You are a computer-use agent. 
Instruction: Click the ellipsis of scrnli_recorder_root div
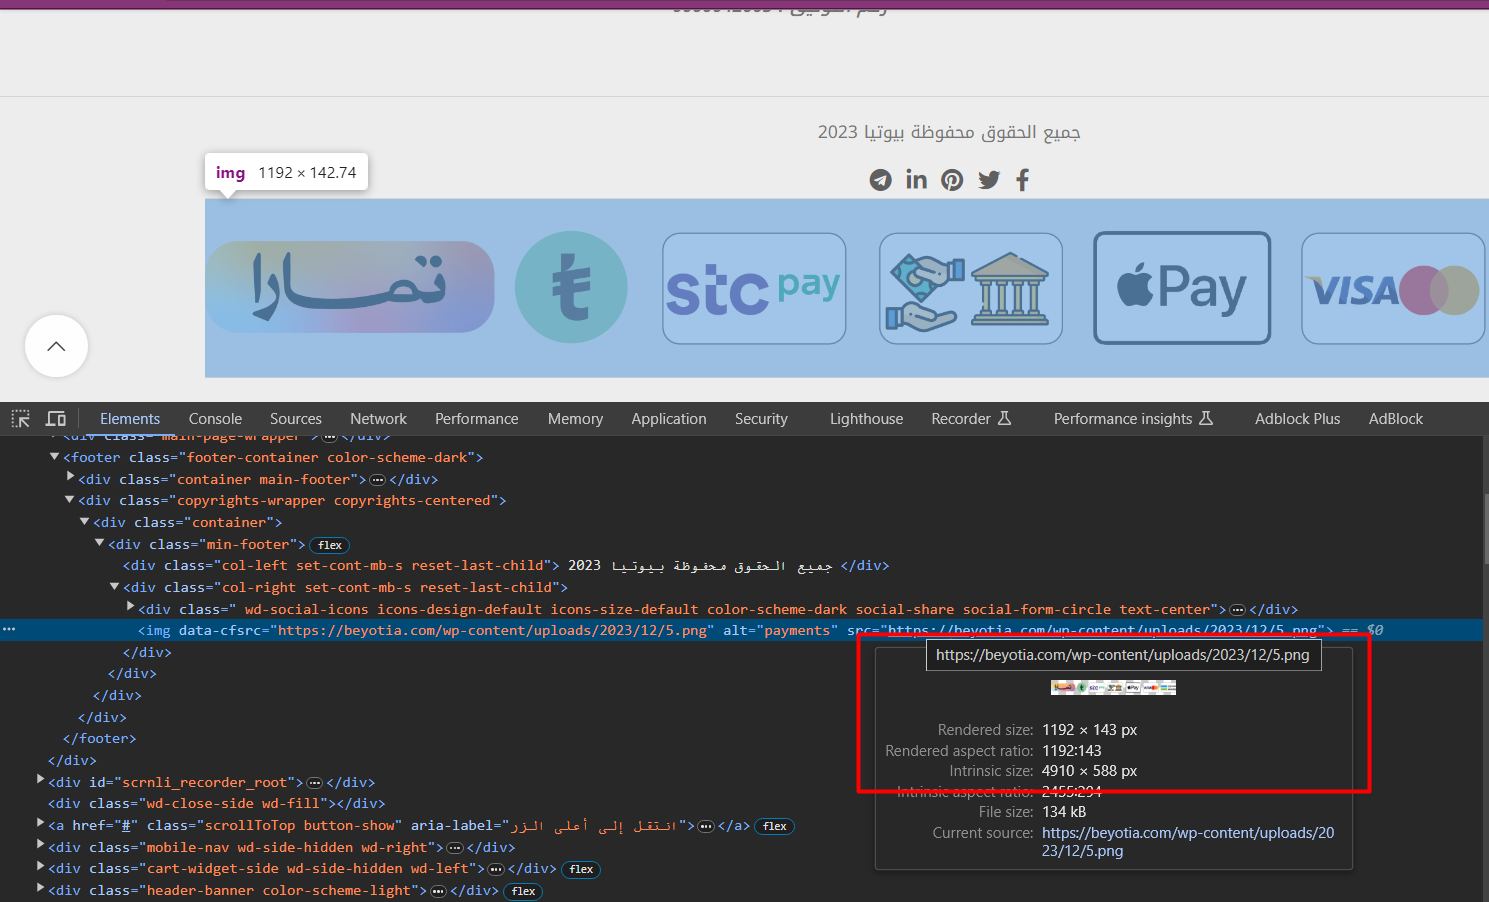tap(314, 783)
